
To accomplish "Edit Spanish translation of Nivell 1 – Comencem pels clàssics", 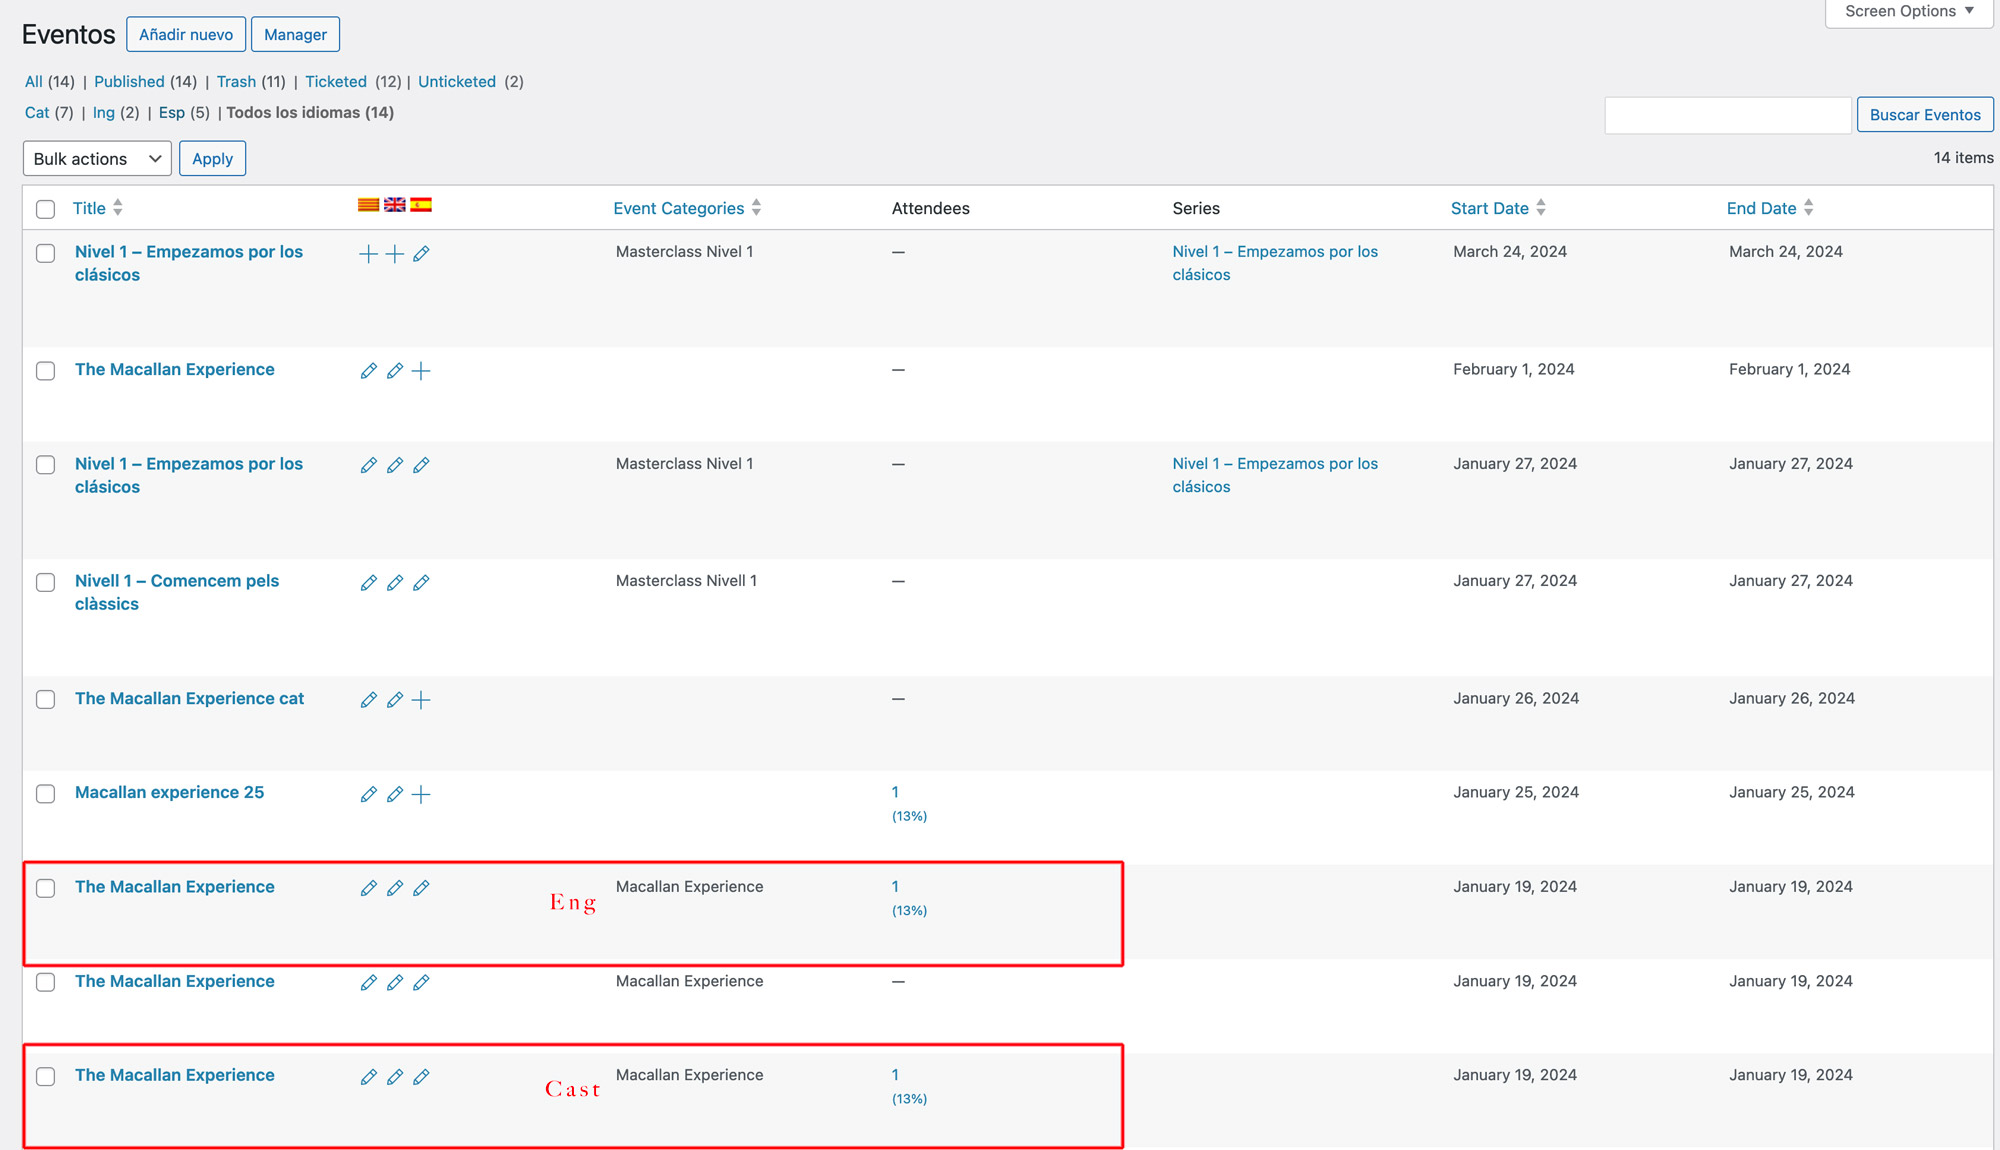I will [x=421, y=583].
